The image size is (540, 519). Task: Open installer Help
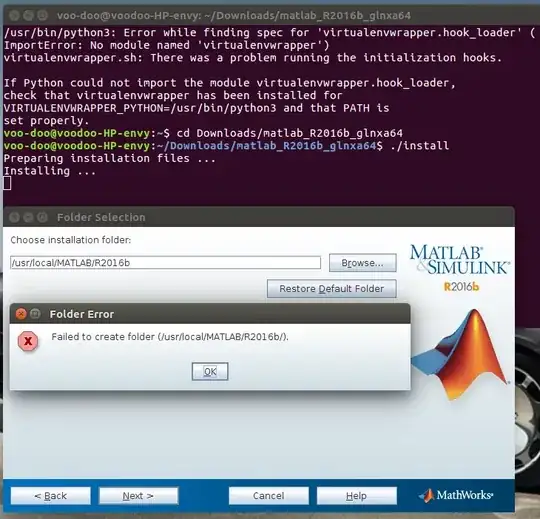tap(356, 496)
